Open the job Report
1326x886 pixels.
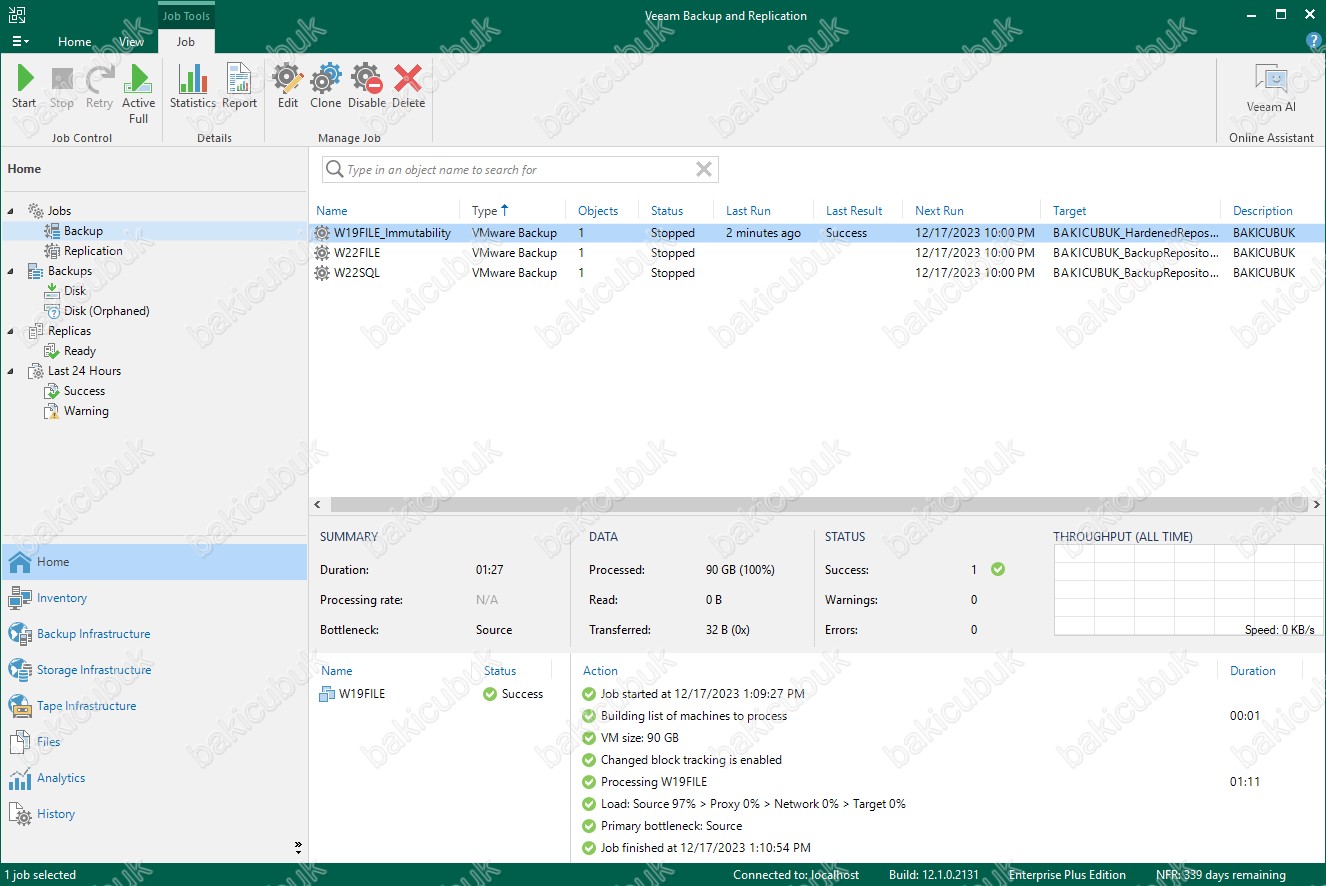pyautogui.click(x=240, y=86)
